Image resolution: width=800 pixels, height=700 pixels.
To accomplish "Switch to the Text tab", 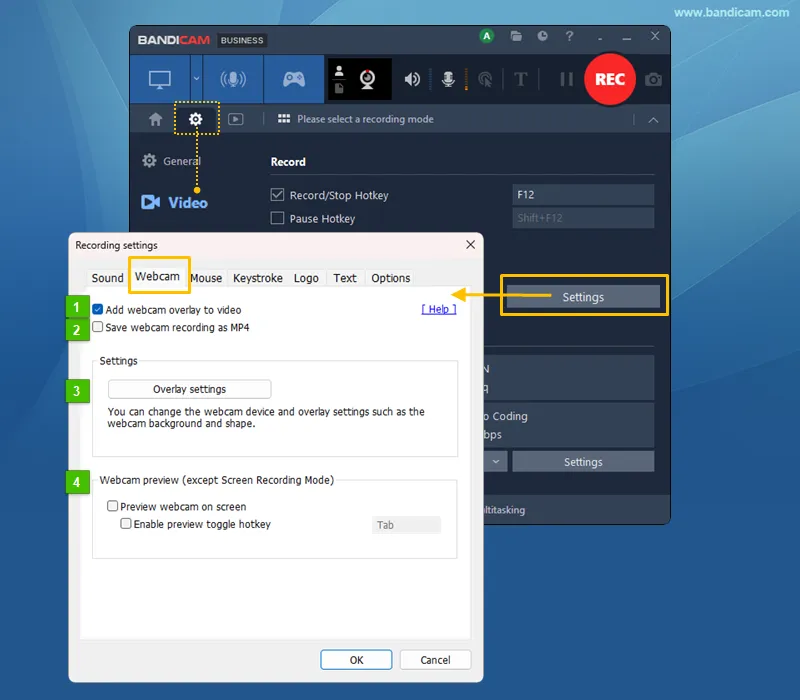I will 345,278.
